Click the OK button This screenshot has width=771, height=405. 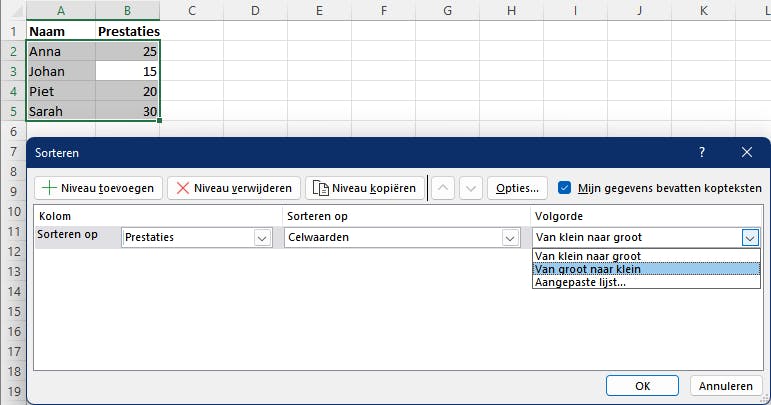tap(643, 385)
